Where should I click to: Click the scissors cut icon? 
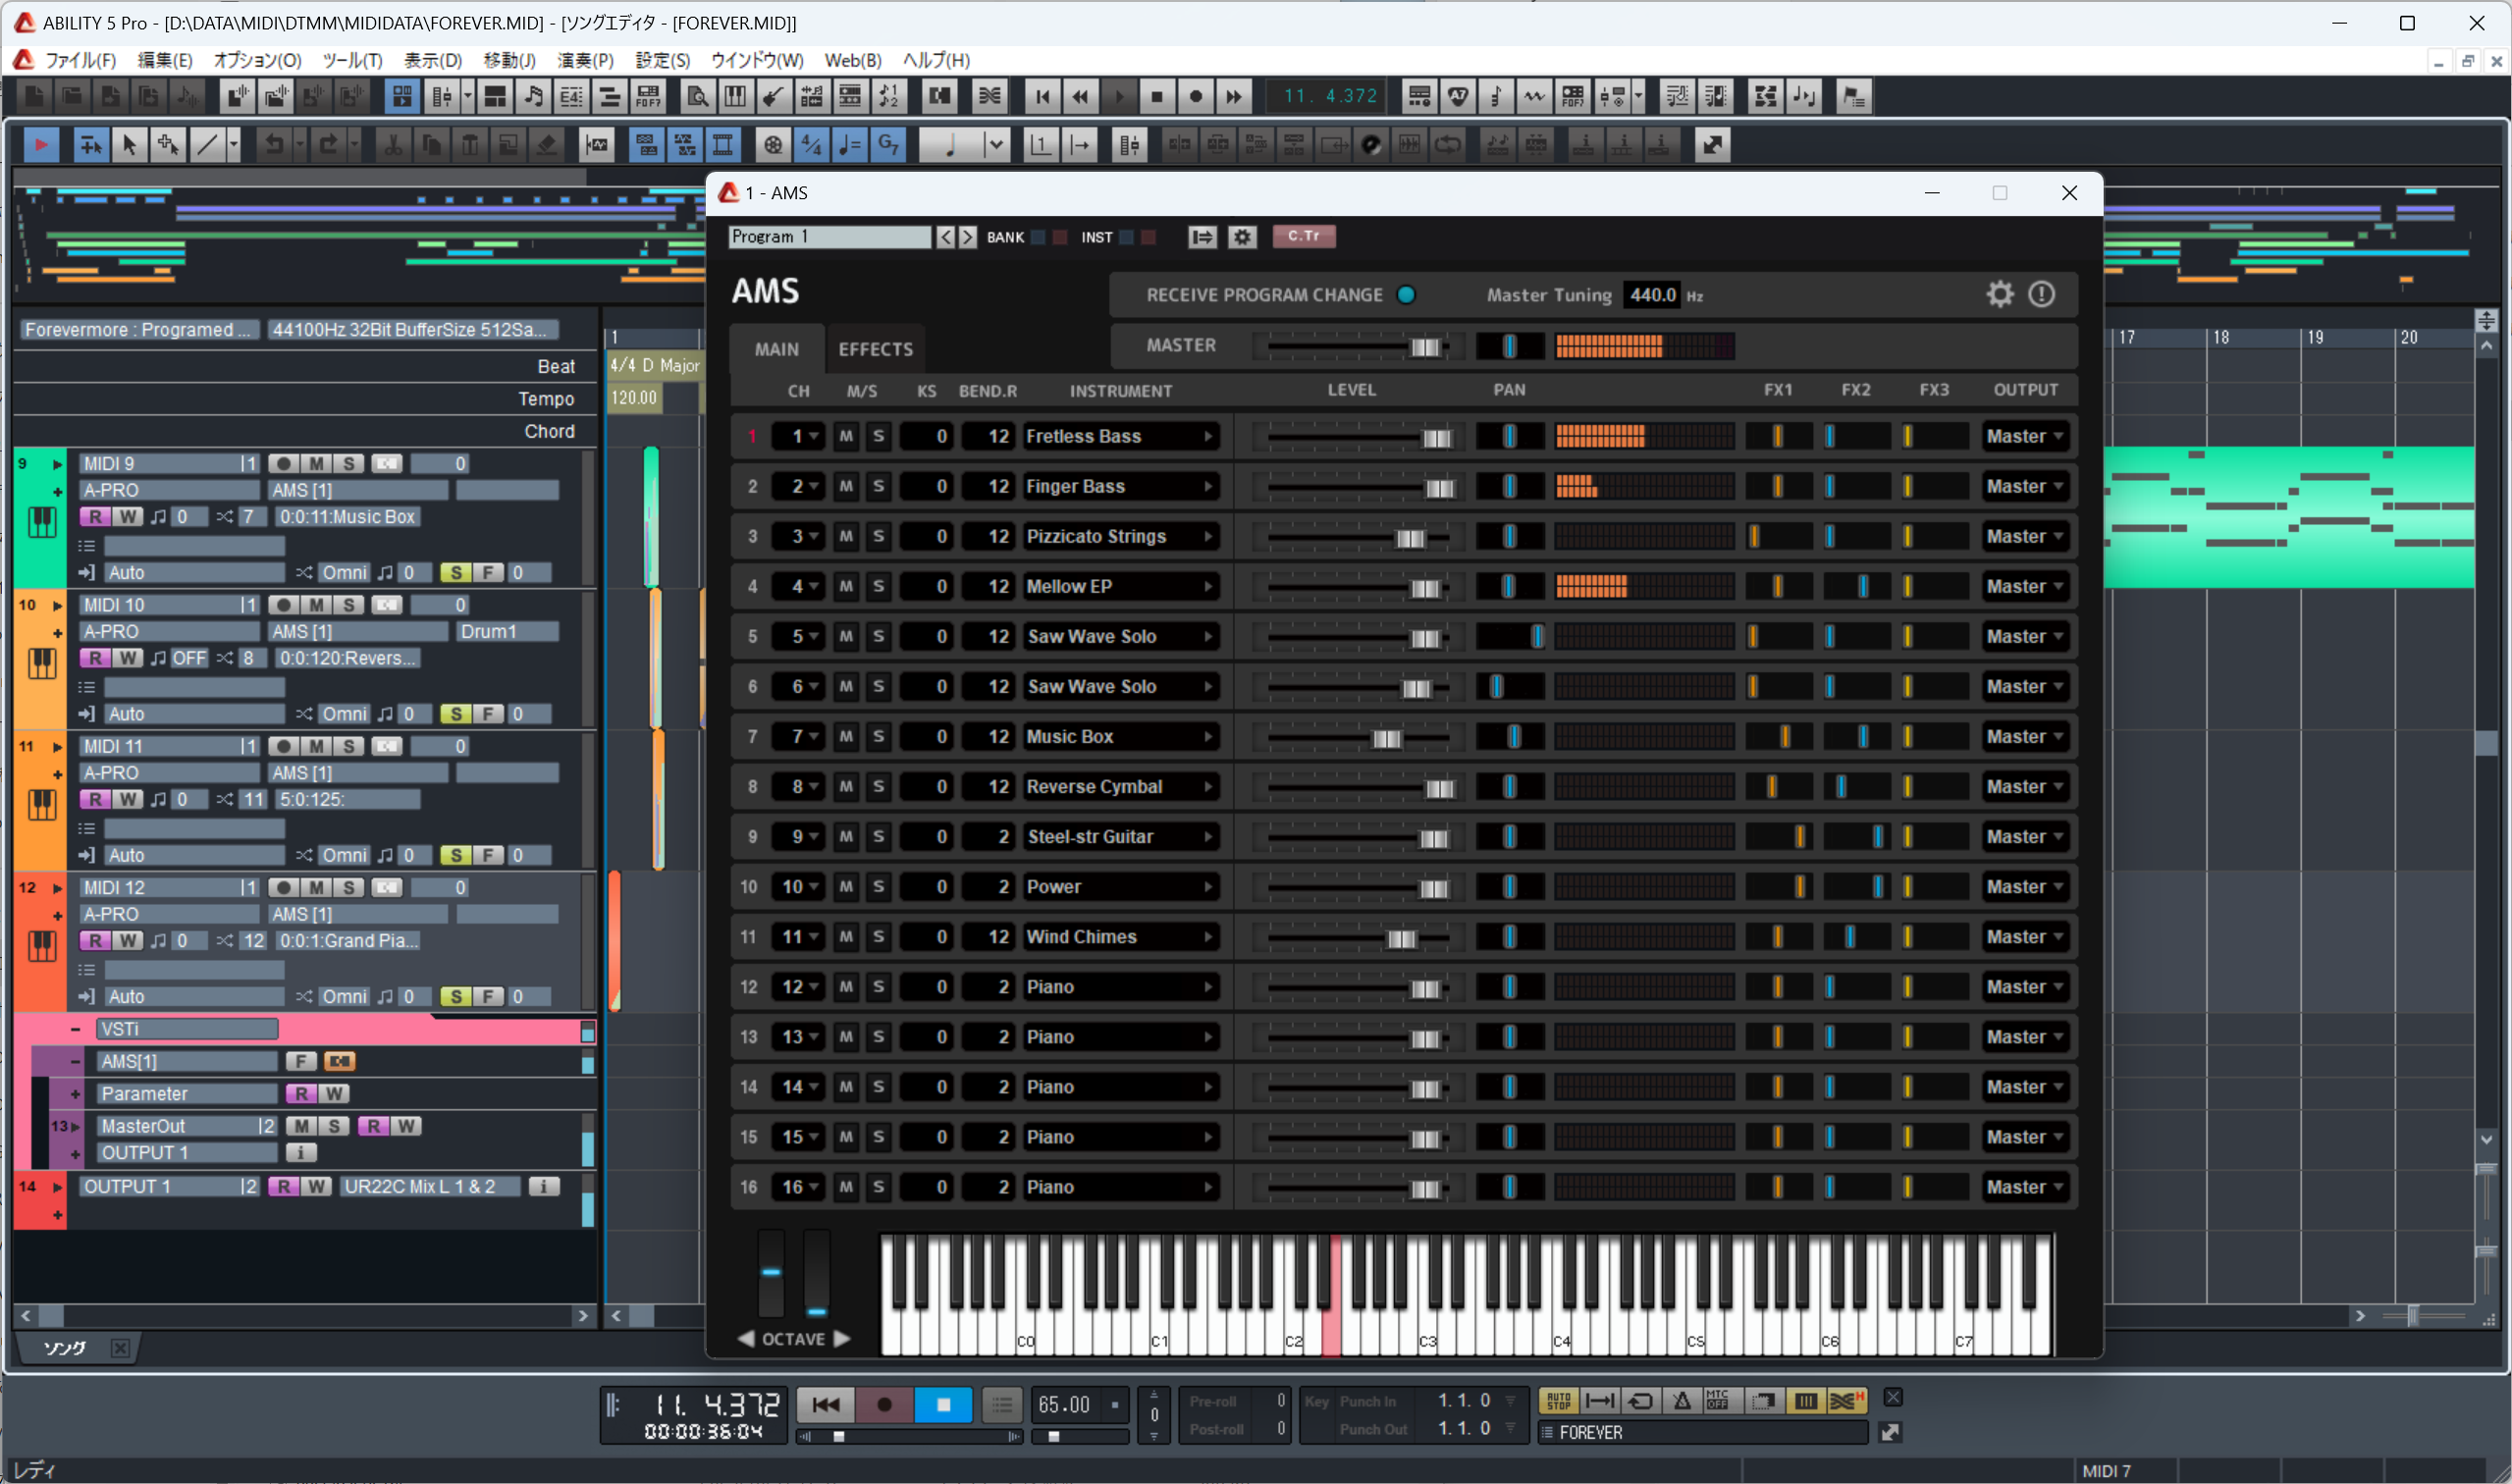[x=393, y=145]
